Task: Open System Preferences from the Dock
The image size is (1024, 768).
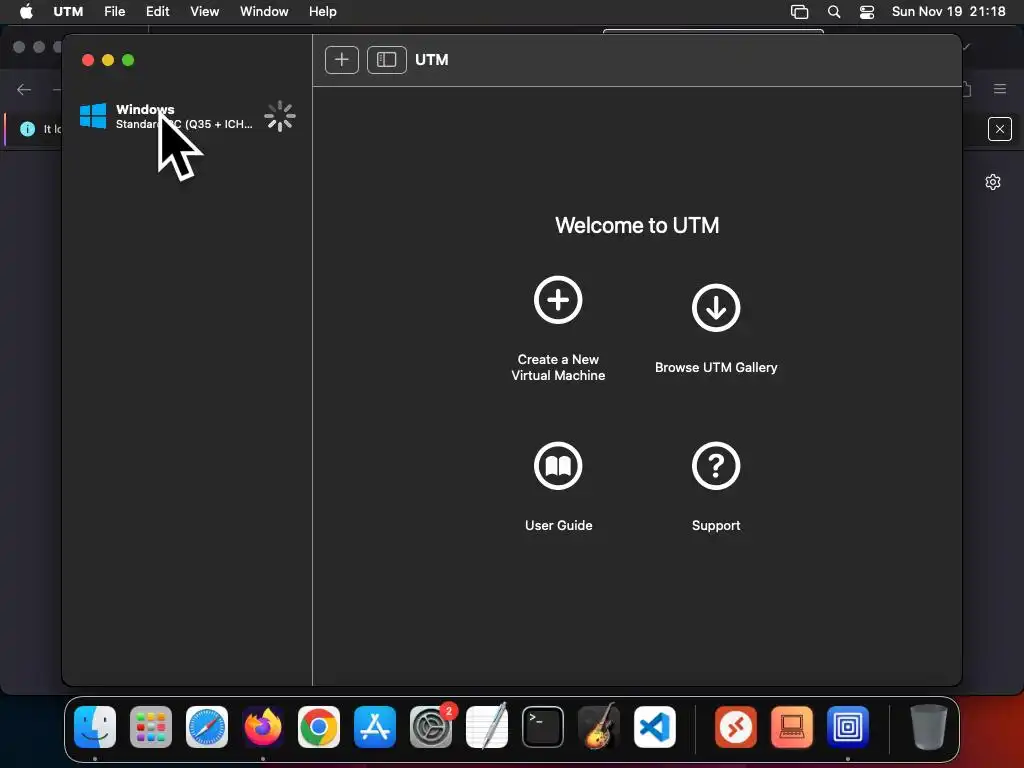Action: point(431,727)
